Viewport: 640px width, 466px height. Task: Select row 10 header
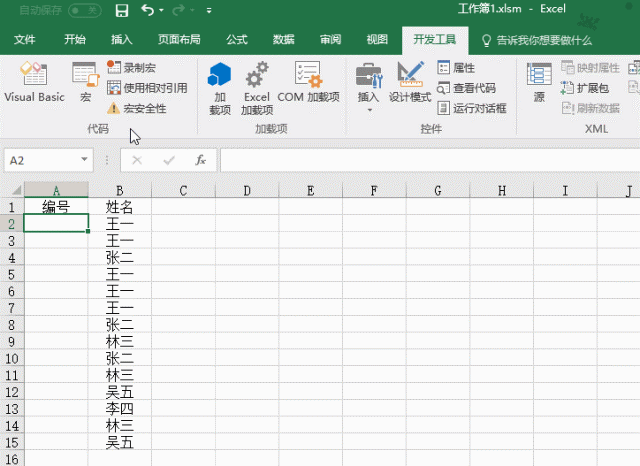pos(12,358)
